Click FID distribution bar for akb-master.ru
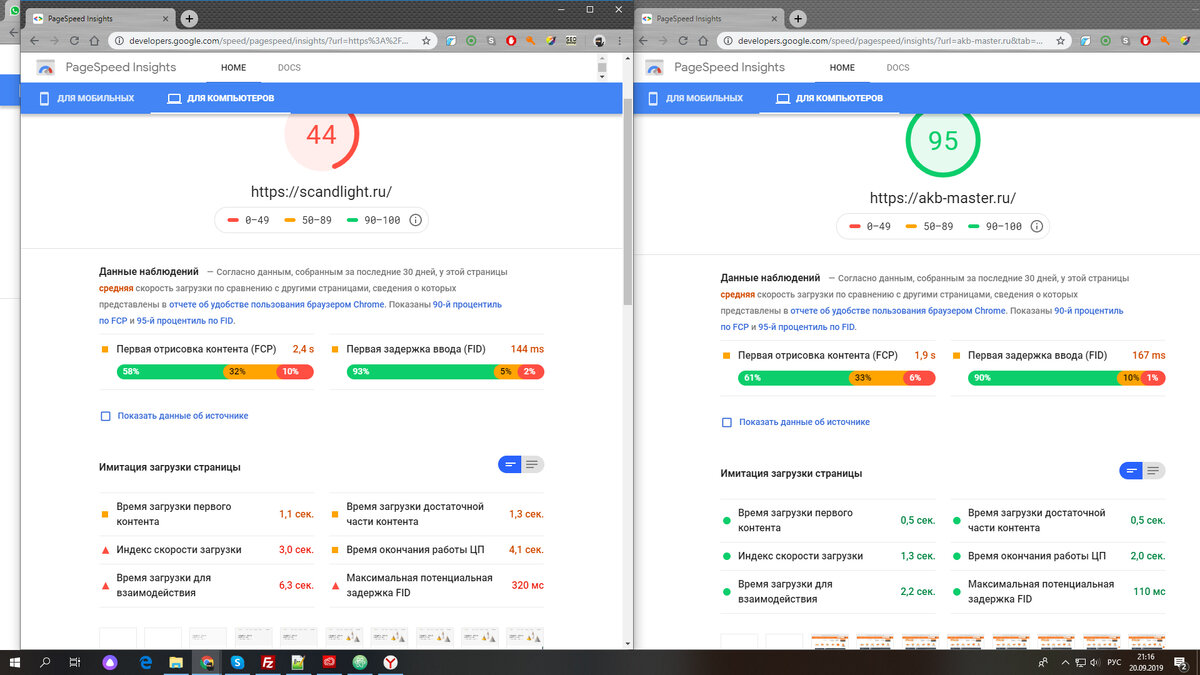This screenshot has height=675, width=1200. coord(1067,377)
